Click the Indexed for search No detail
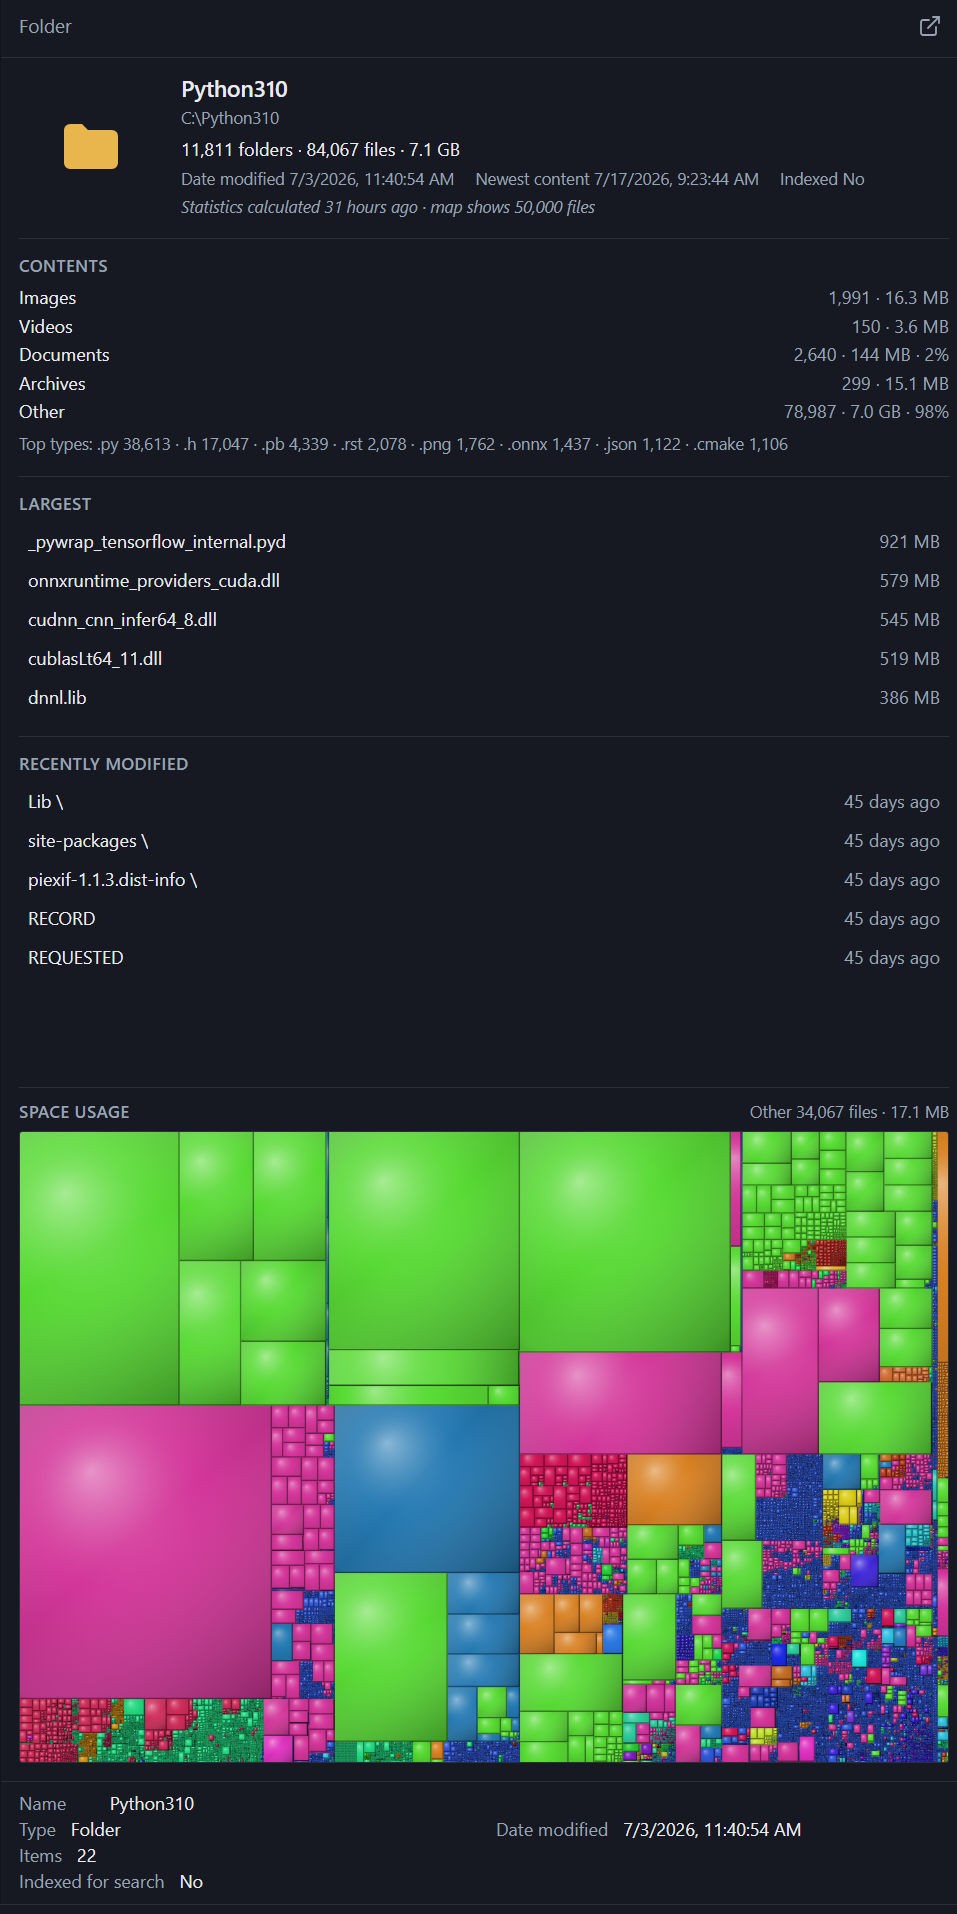This screenshot has width=957, height=1914. [x=111, y=1882]
